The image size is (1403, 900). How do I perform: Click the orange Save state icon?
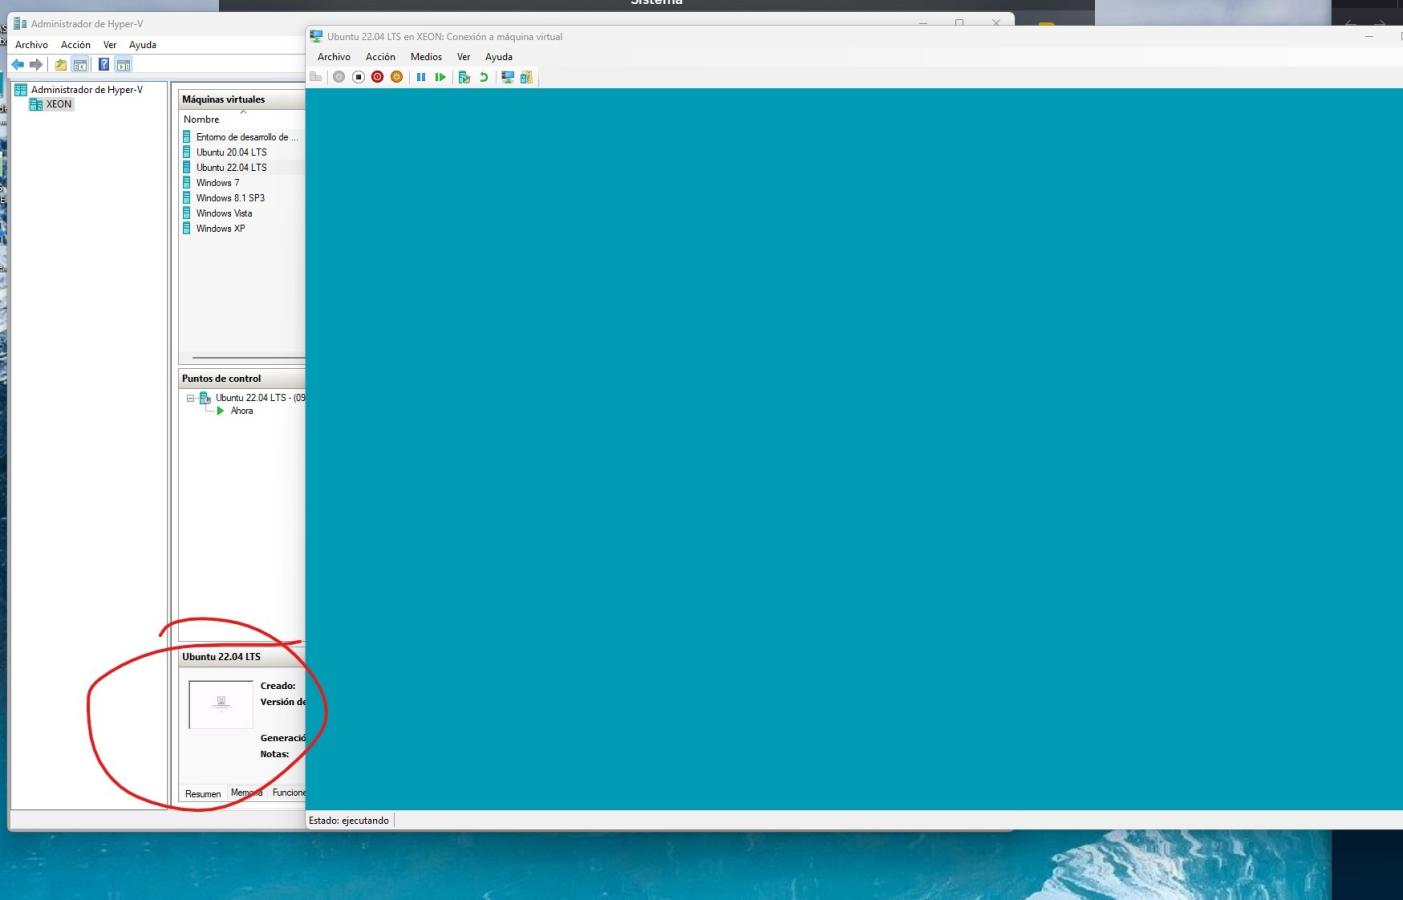click(396, 77)
